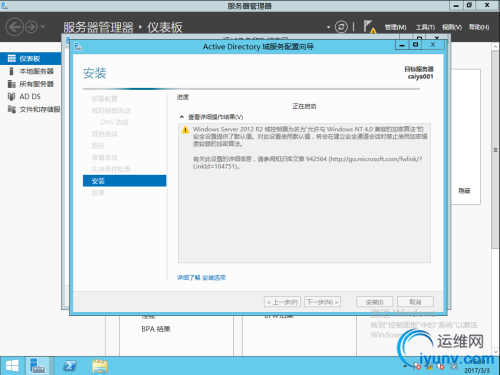This screenshot has width=500, height=375.
Task: Click the Server Manager title bar app icon
Action: [4, 5]
